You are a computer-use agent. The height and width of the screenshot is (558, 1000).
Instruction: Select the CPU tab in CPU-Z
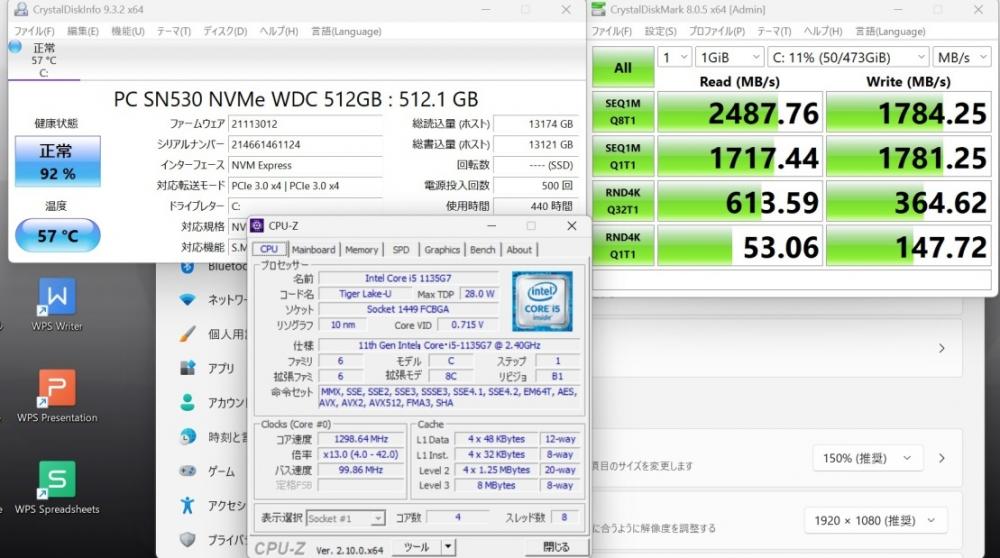pyautogui.click(x=269, y=249)
